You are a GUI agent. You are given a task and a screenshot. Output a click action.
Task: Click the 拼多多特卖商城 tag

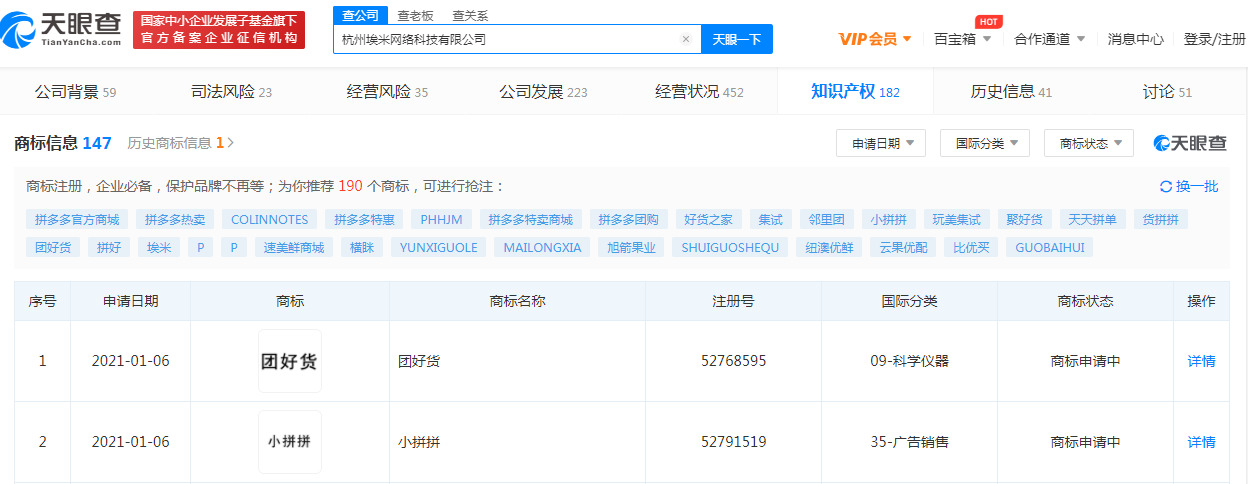[530, 219]
